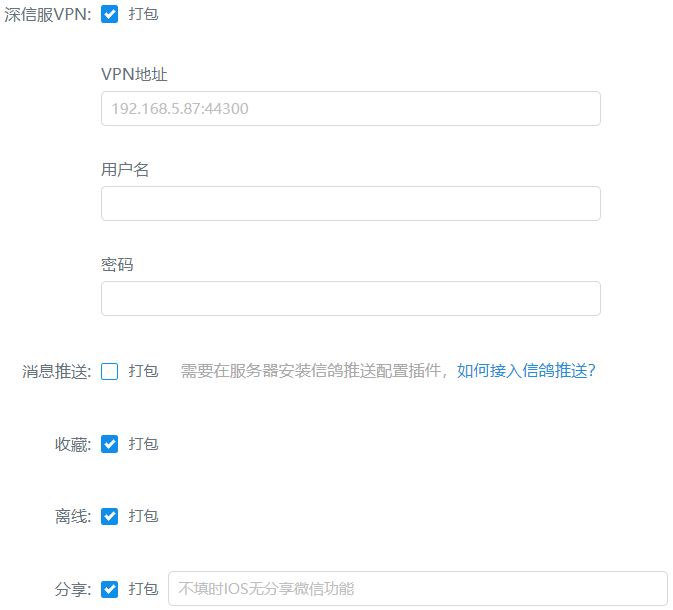Click the 分享 WeChat share input field
This screenshot has width=673, height=610.
pyautogui.click(x=417, y=589)
